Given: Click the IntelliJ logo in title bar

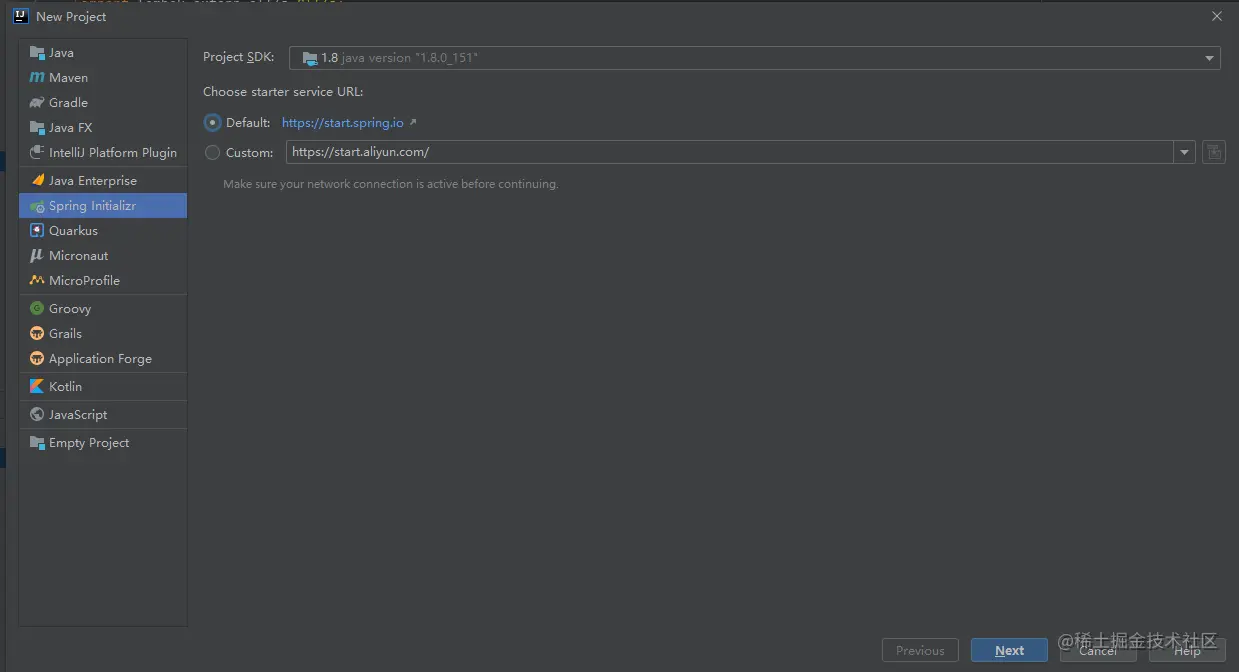Looking at the screenshot, I should [20, 15].
